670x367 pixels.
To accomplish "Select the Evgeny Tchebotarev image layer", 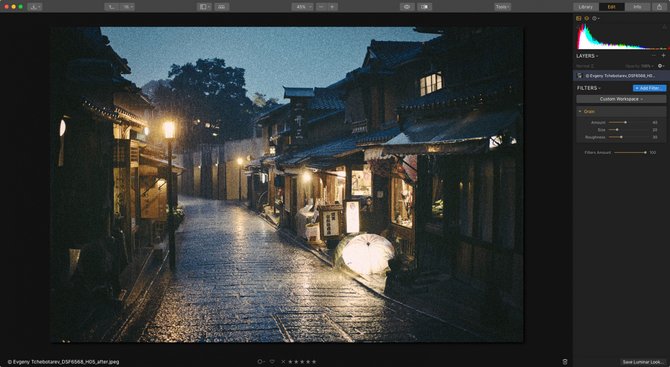I will click(621, 76).
